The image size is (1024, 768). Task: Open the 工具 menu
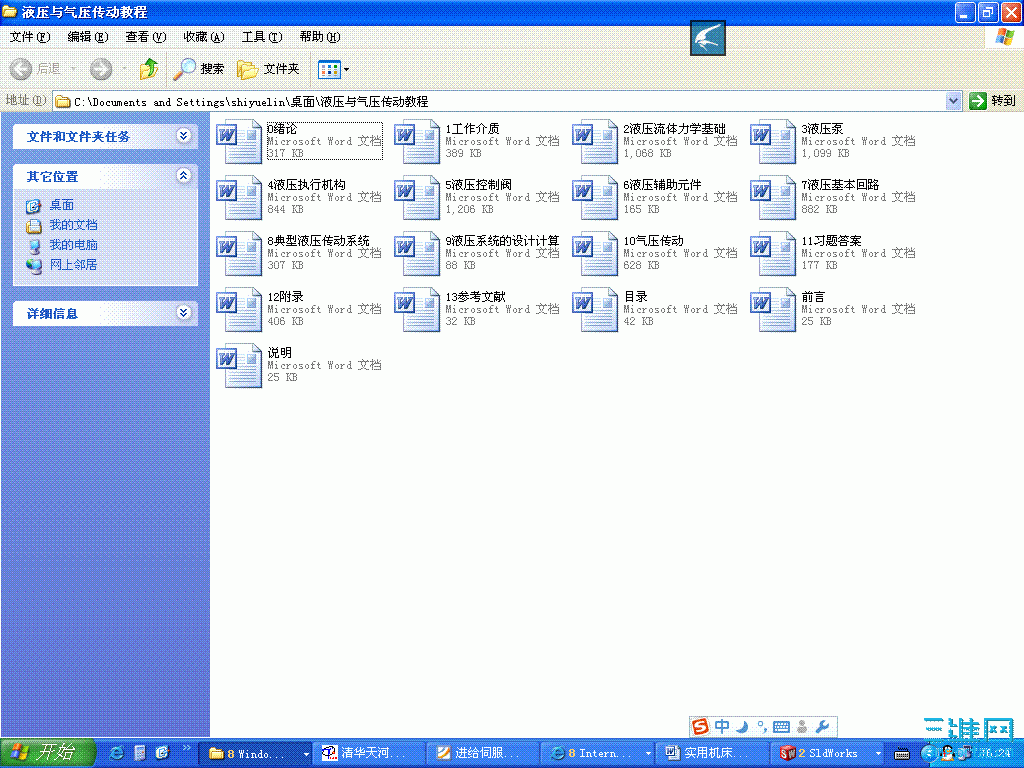[x=261, y=37]
